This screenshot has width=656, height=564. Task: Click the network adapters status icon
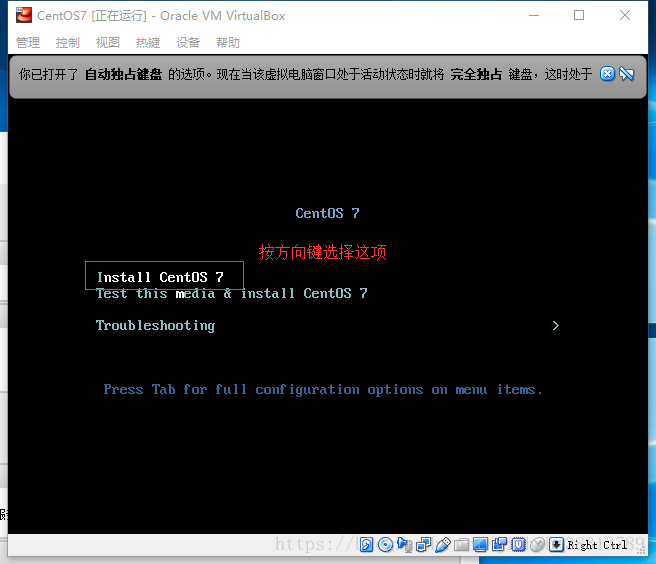point(424,544)
